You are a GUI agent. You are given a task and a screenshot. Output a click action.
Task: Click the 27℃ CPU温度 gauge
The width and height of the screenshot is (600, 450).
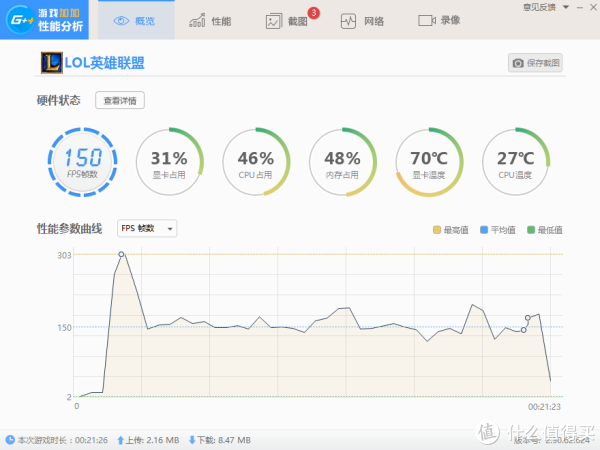(515, 162)
